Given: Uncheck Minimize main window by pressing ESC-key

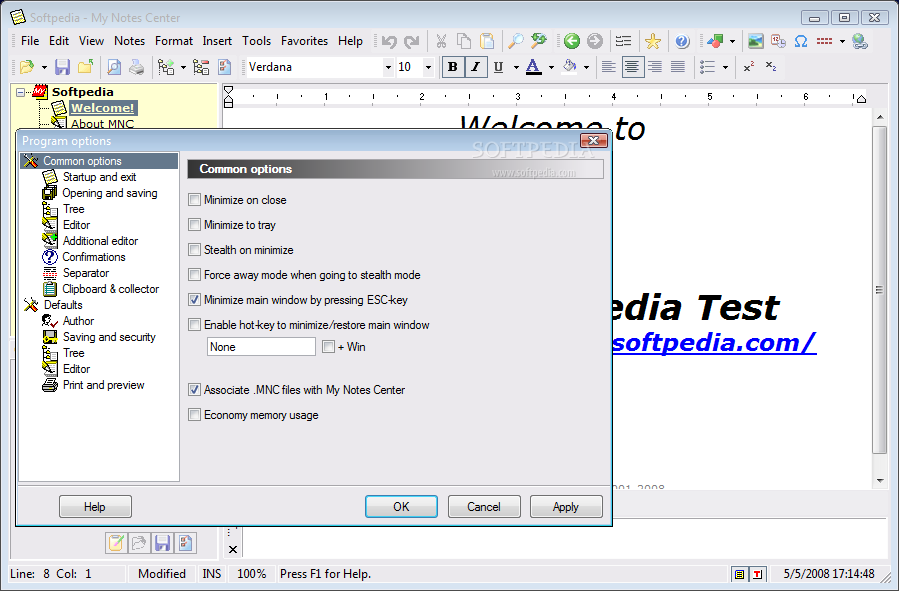Looking at the screenshot, I should coord(194,300).
